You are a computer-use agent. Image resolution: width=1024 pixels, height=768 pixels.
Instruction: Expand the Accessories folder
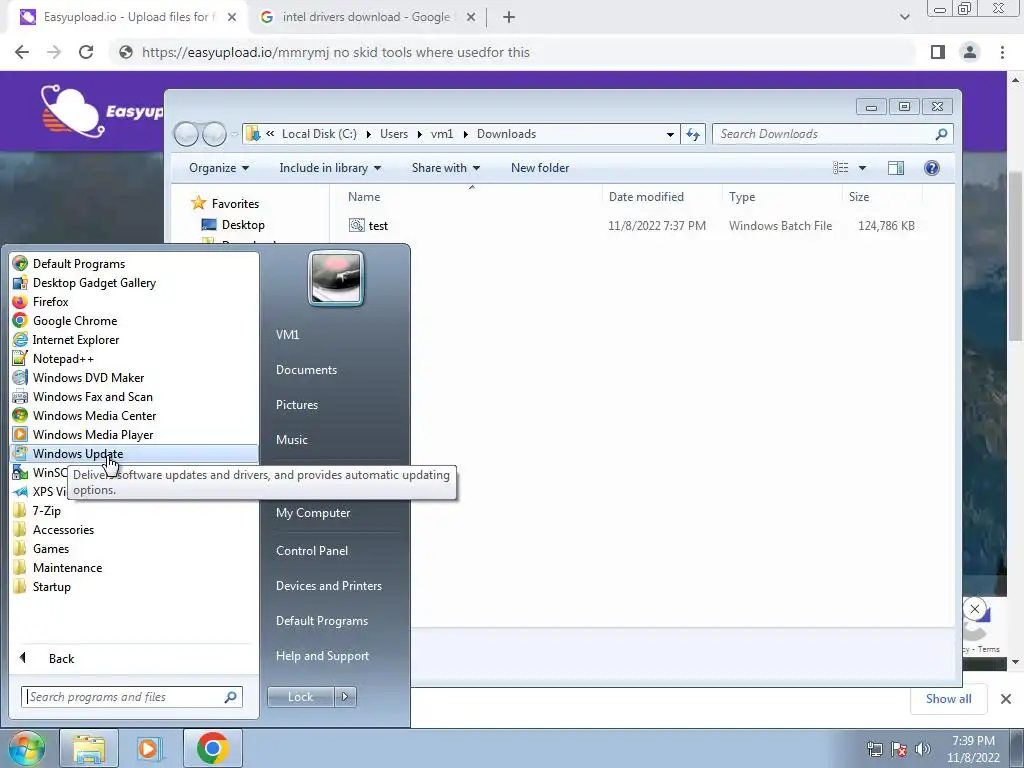point(63,530)
